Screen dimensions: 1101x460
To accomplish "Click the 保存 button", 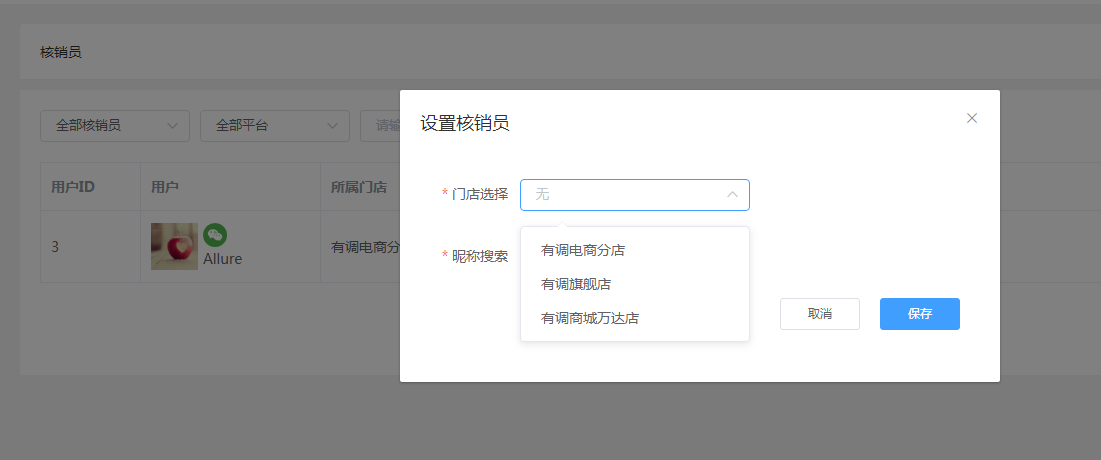I will (919, 314).
